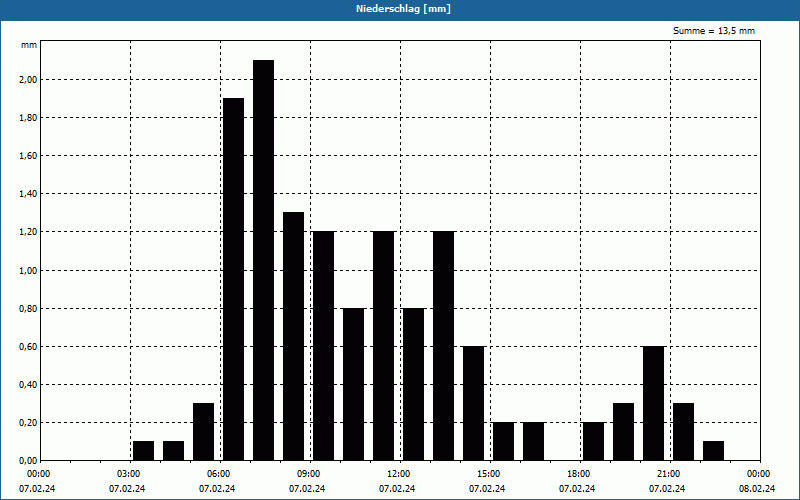Click the 'mm' unit label on the y-axis

pyautogui.click(x=29, y=45)
